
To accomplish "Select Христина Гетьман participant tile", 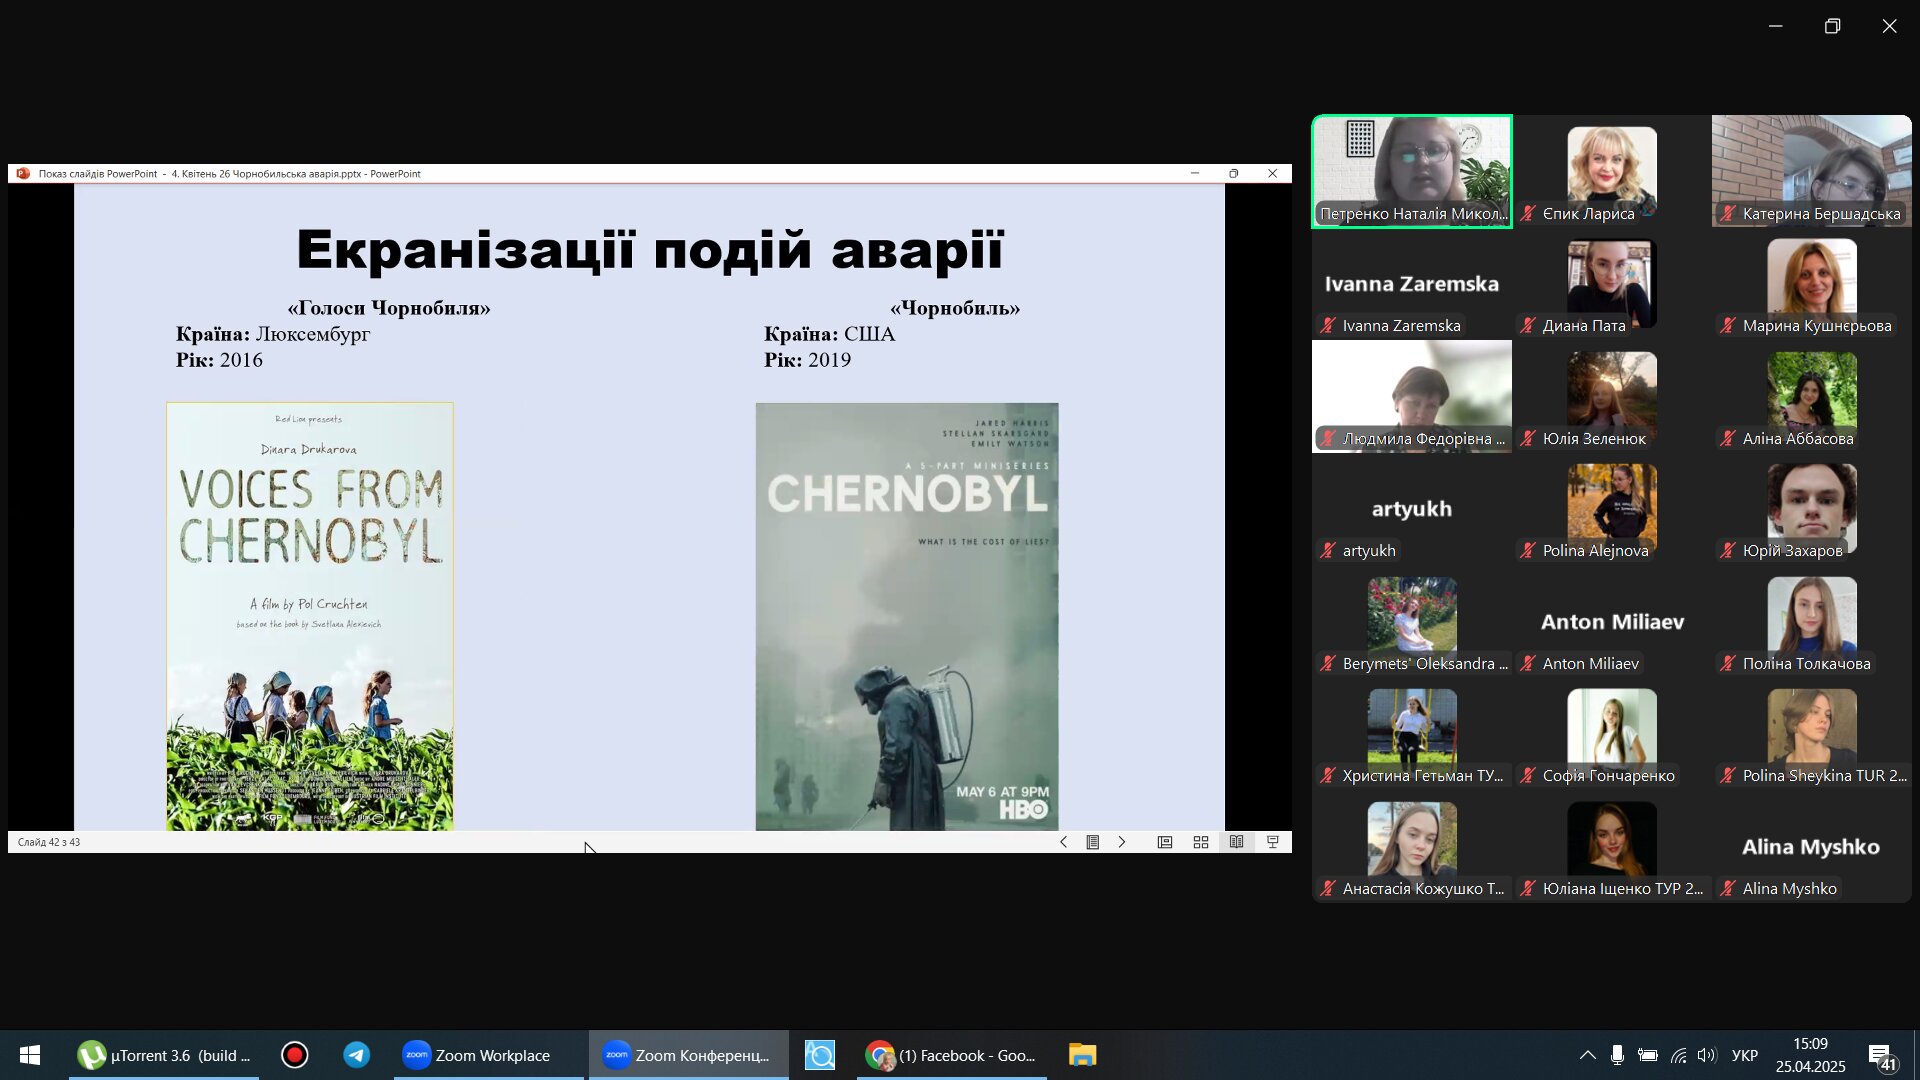I will click(x=1412, y=734).
